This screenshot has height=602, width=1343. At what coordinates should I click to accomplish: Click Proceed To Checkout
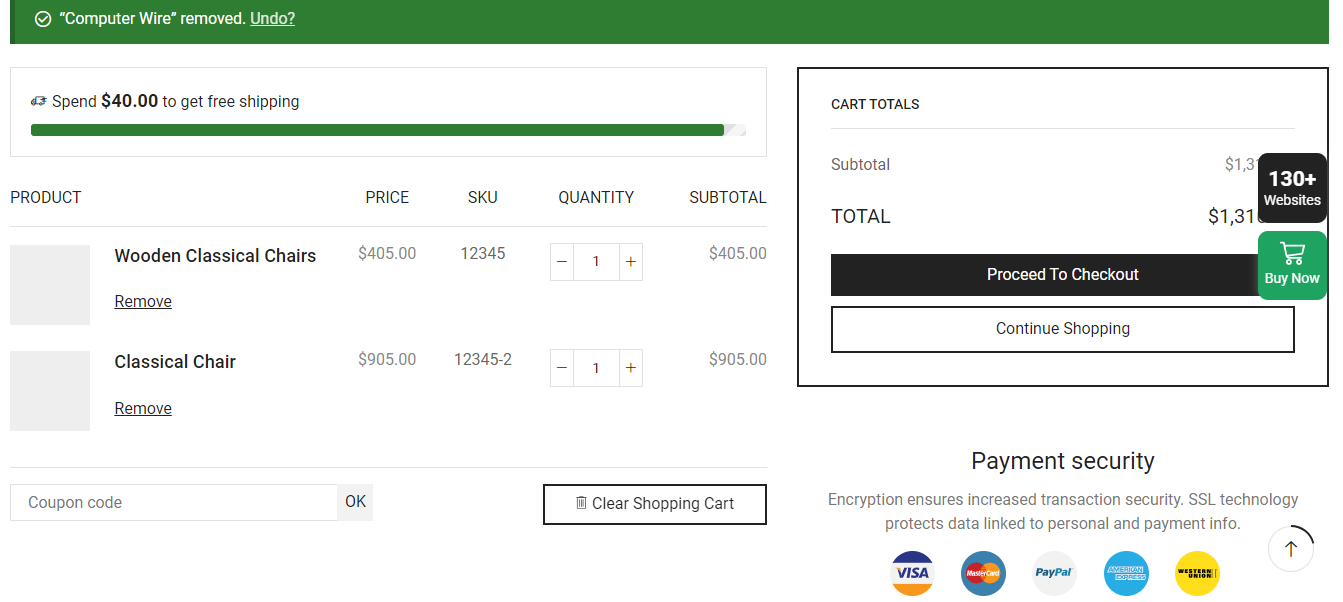(1062, 274)
